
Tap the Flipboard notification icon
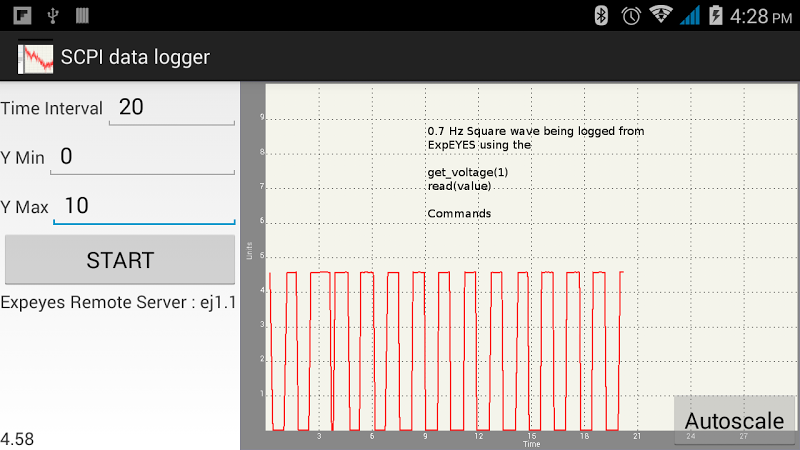tap(22, 16)
